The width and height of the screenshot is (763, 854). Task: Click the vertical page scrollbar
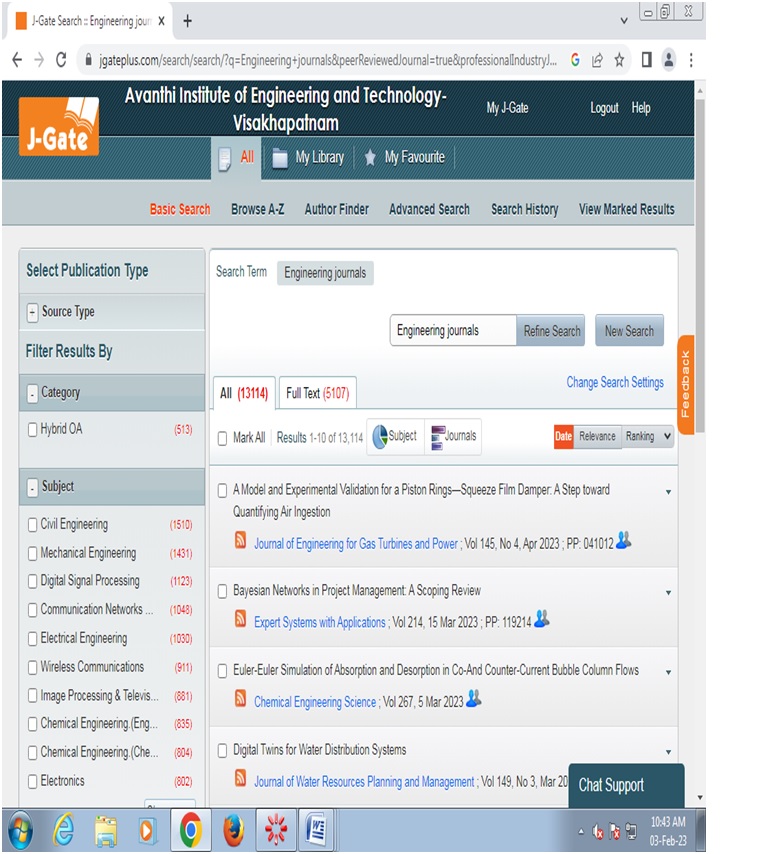click(700, 267)
